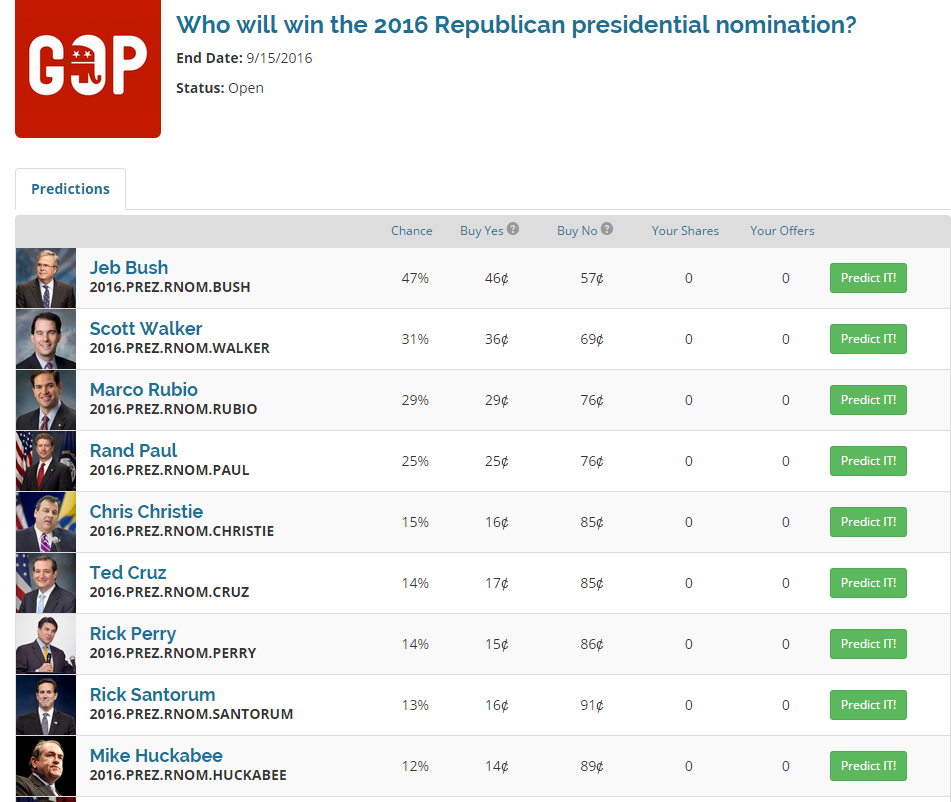
Task: Click the Ted Cruz name link
Action: (x=128, y=573)
